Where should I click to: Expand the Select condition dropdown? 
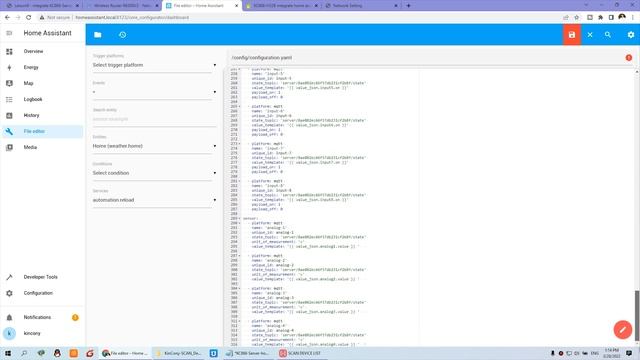(154, 173)
